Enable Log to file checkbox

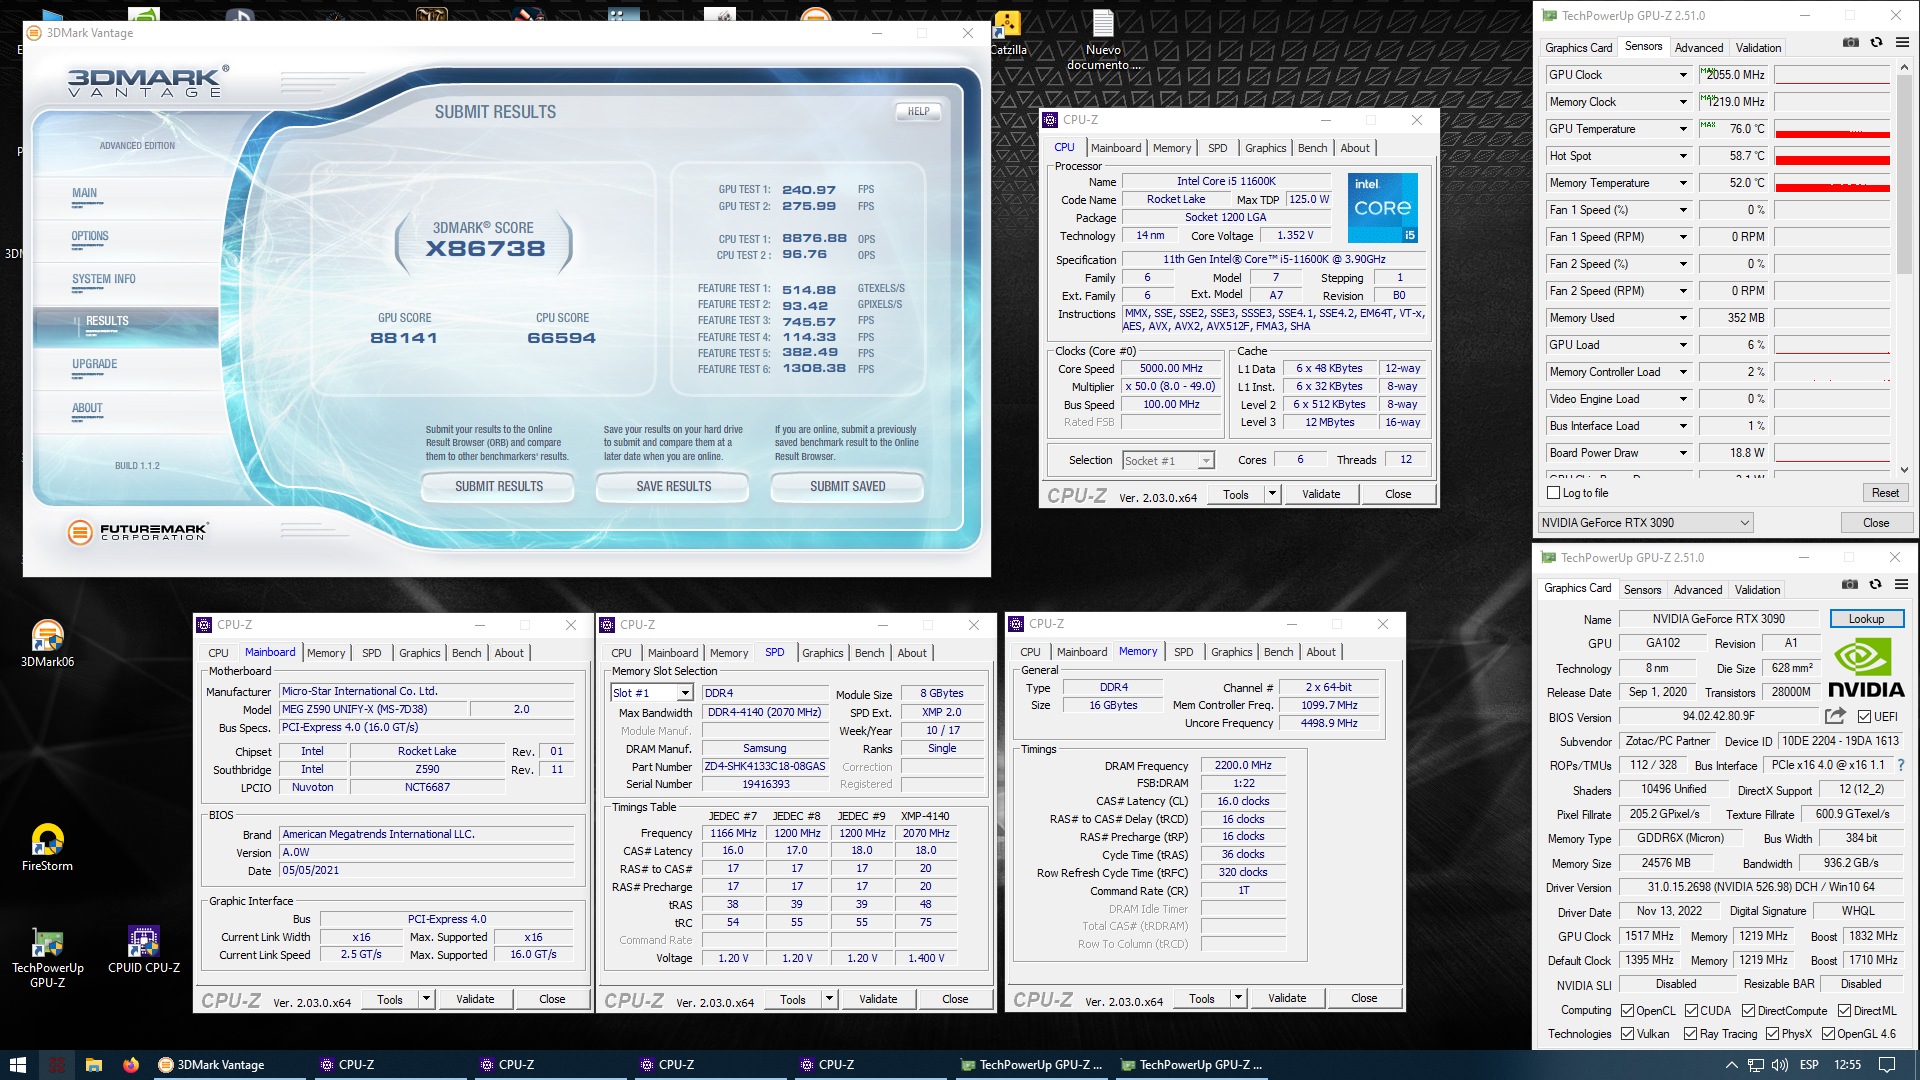[x=1553, y=493]
